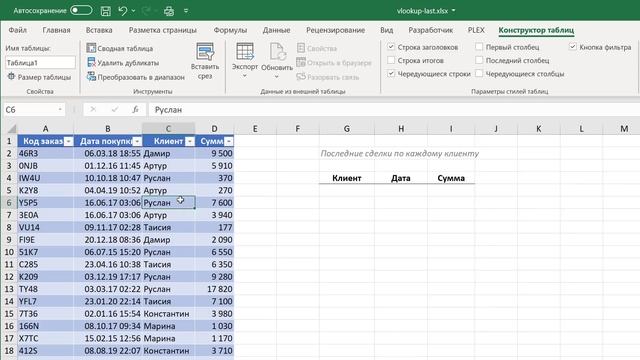Go to the Формулы tab
This screenshot has width=640, height=360.
[x=230, y=30]
